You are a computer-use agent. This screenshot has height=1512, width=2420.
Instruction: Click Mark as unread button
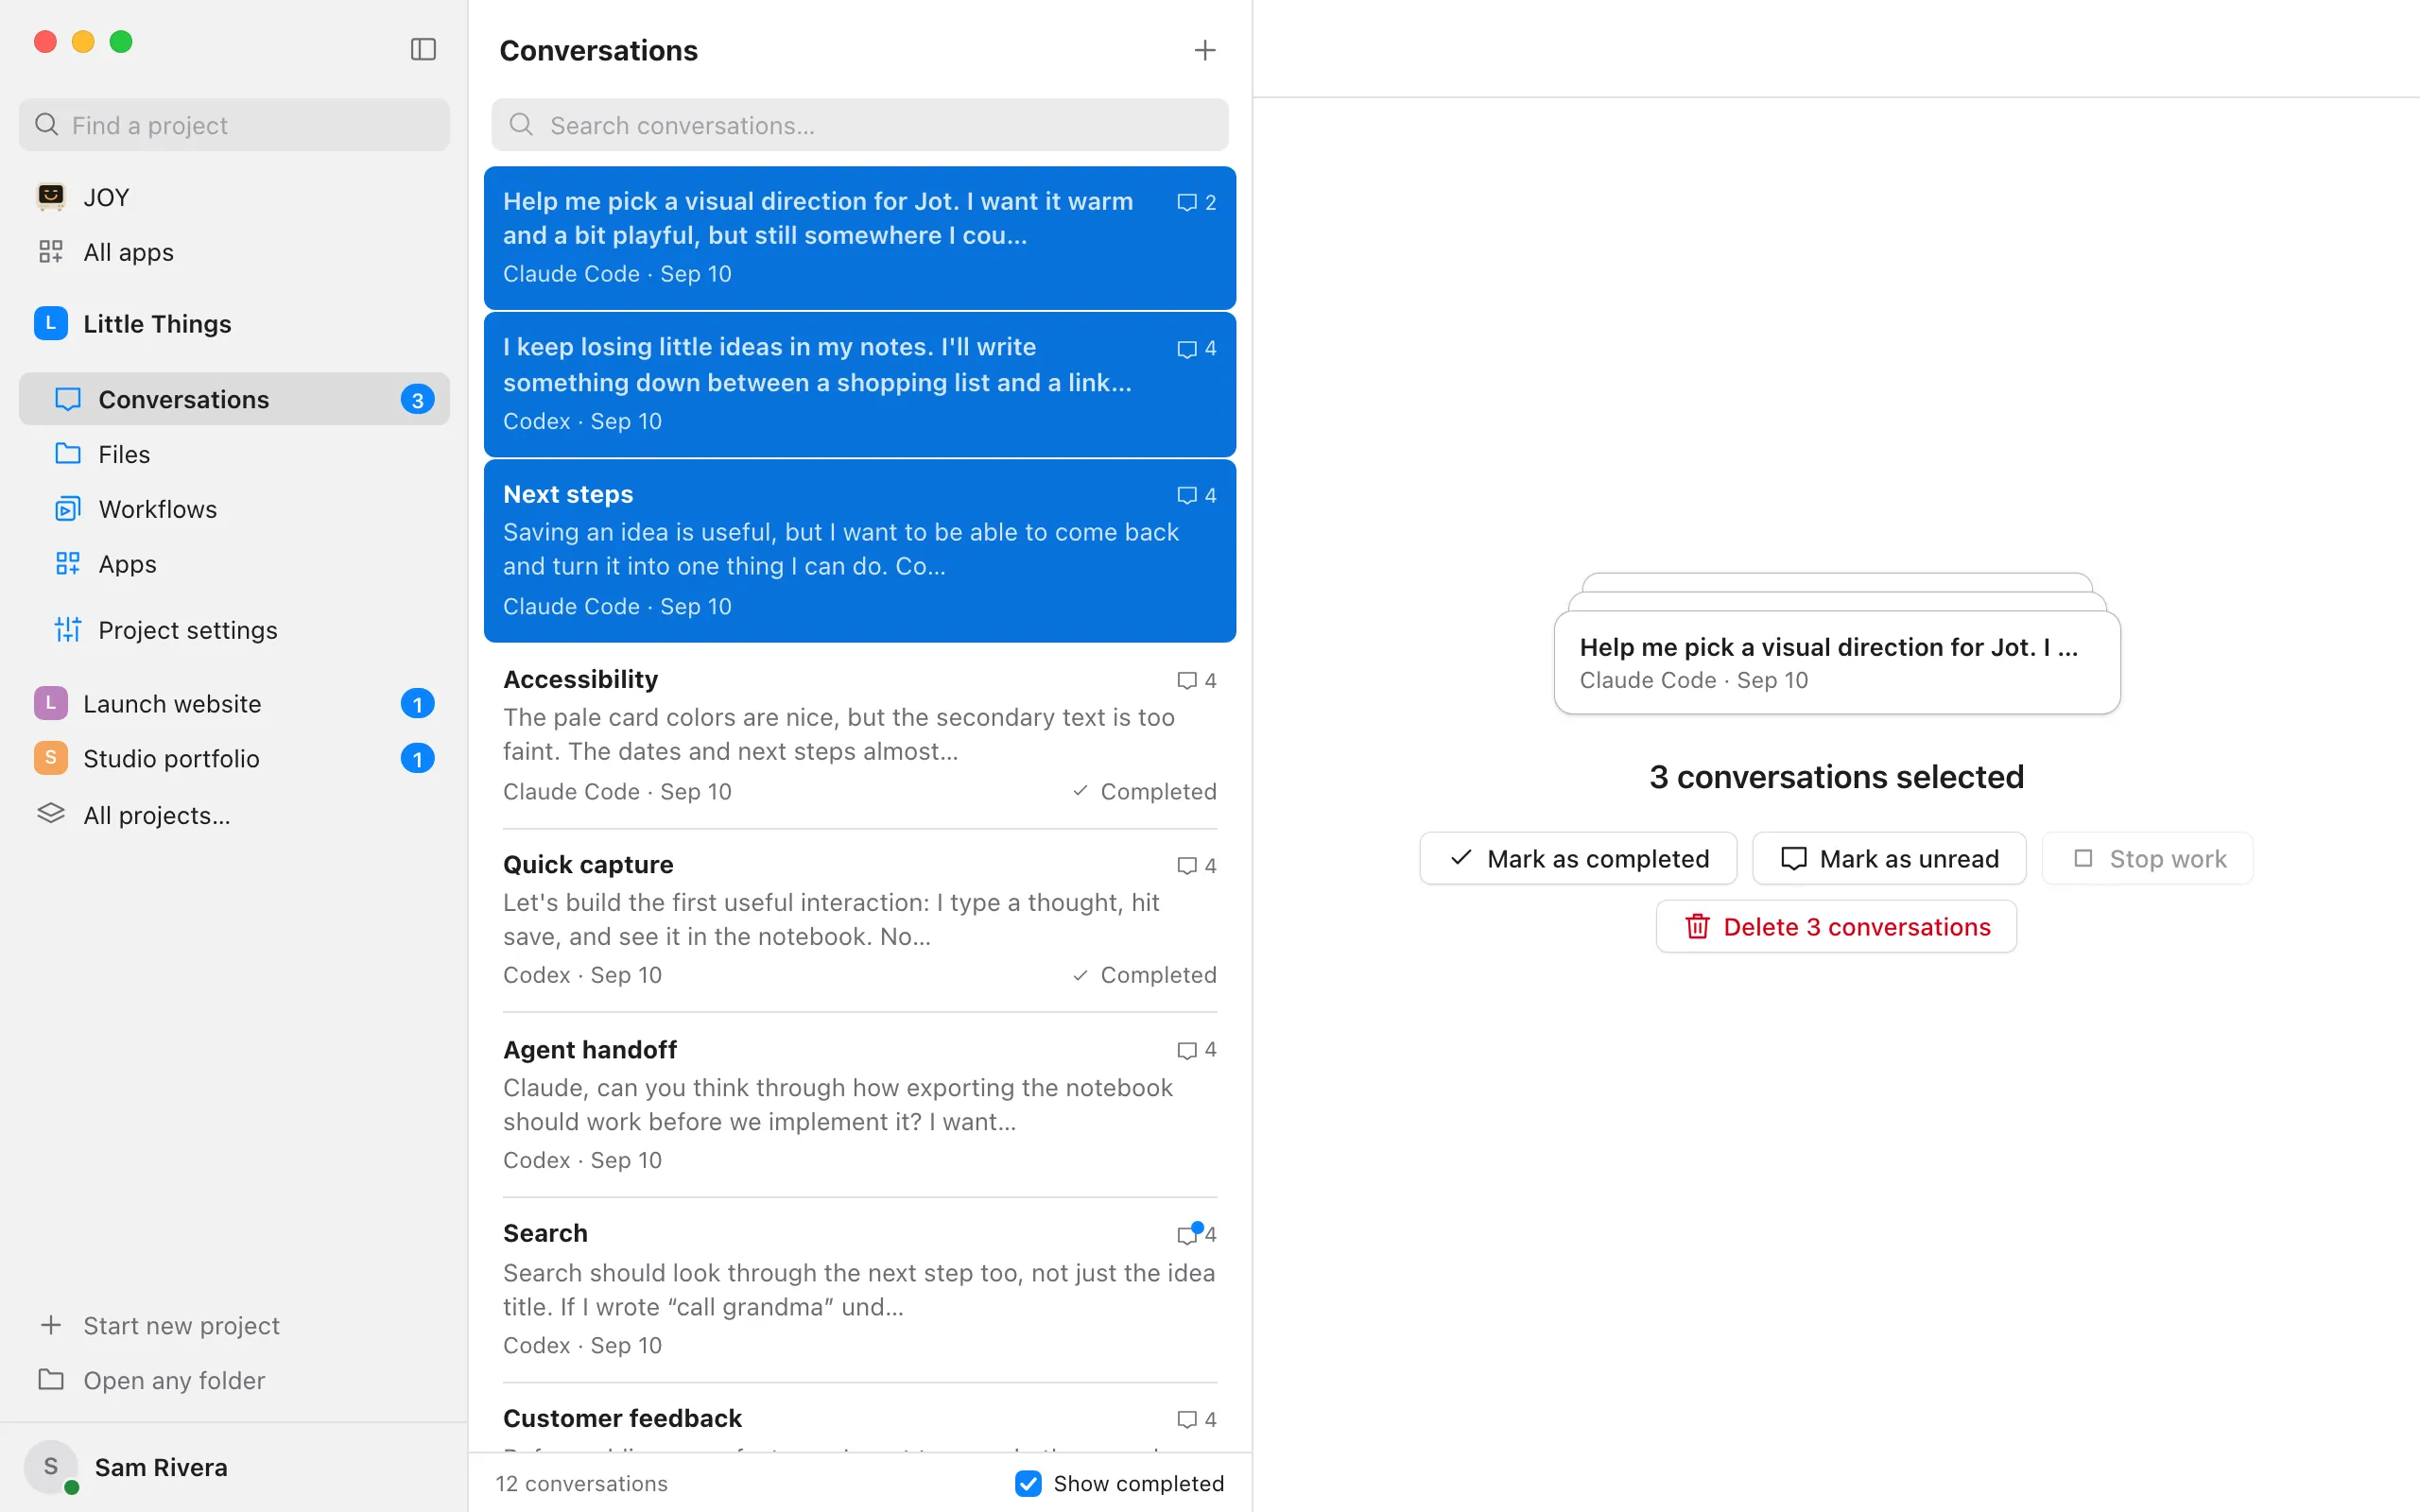point(1889,859)
